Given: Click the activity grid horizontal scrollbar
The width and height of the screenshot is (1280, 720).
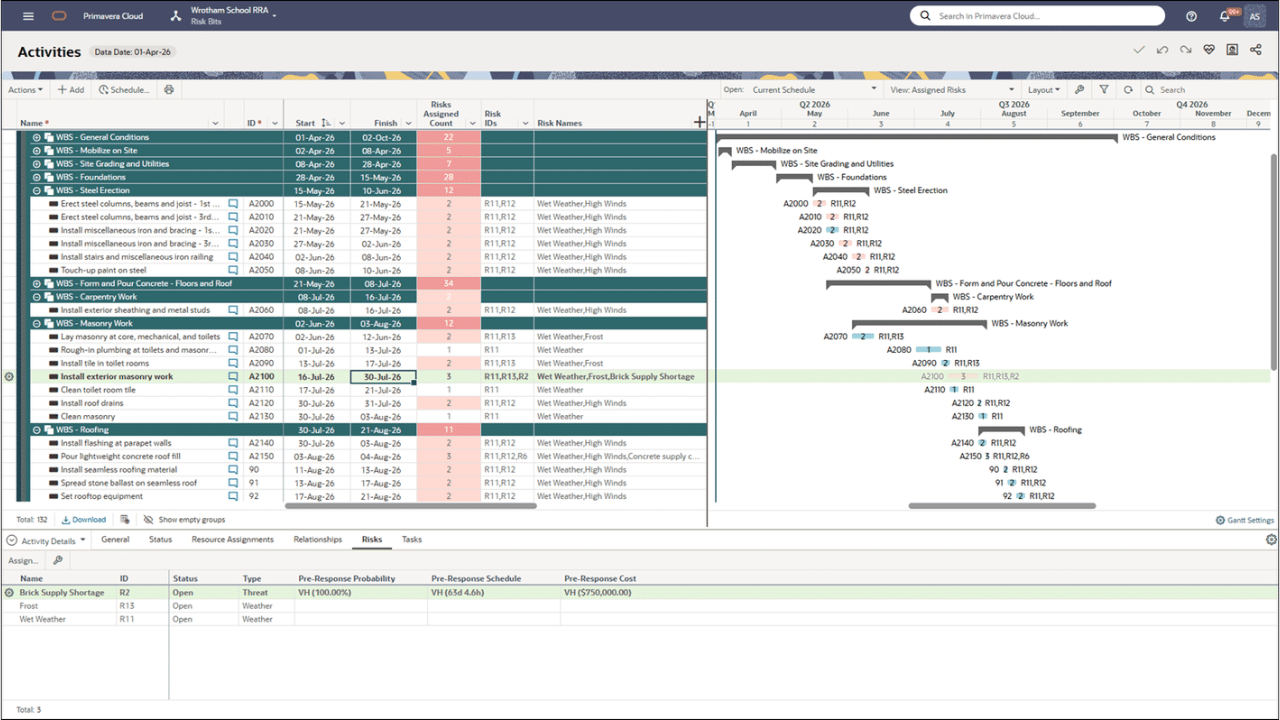Looking at the screenshot, I should (411, 506).
